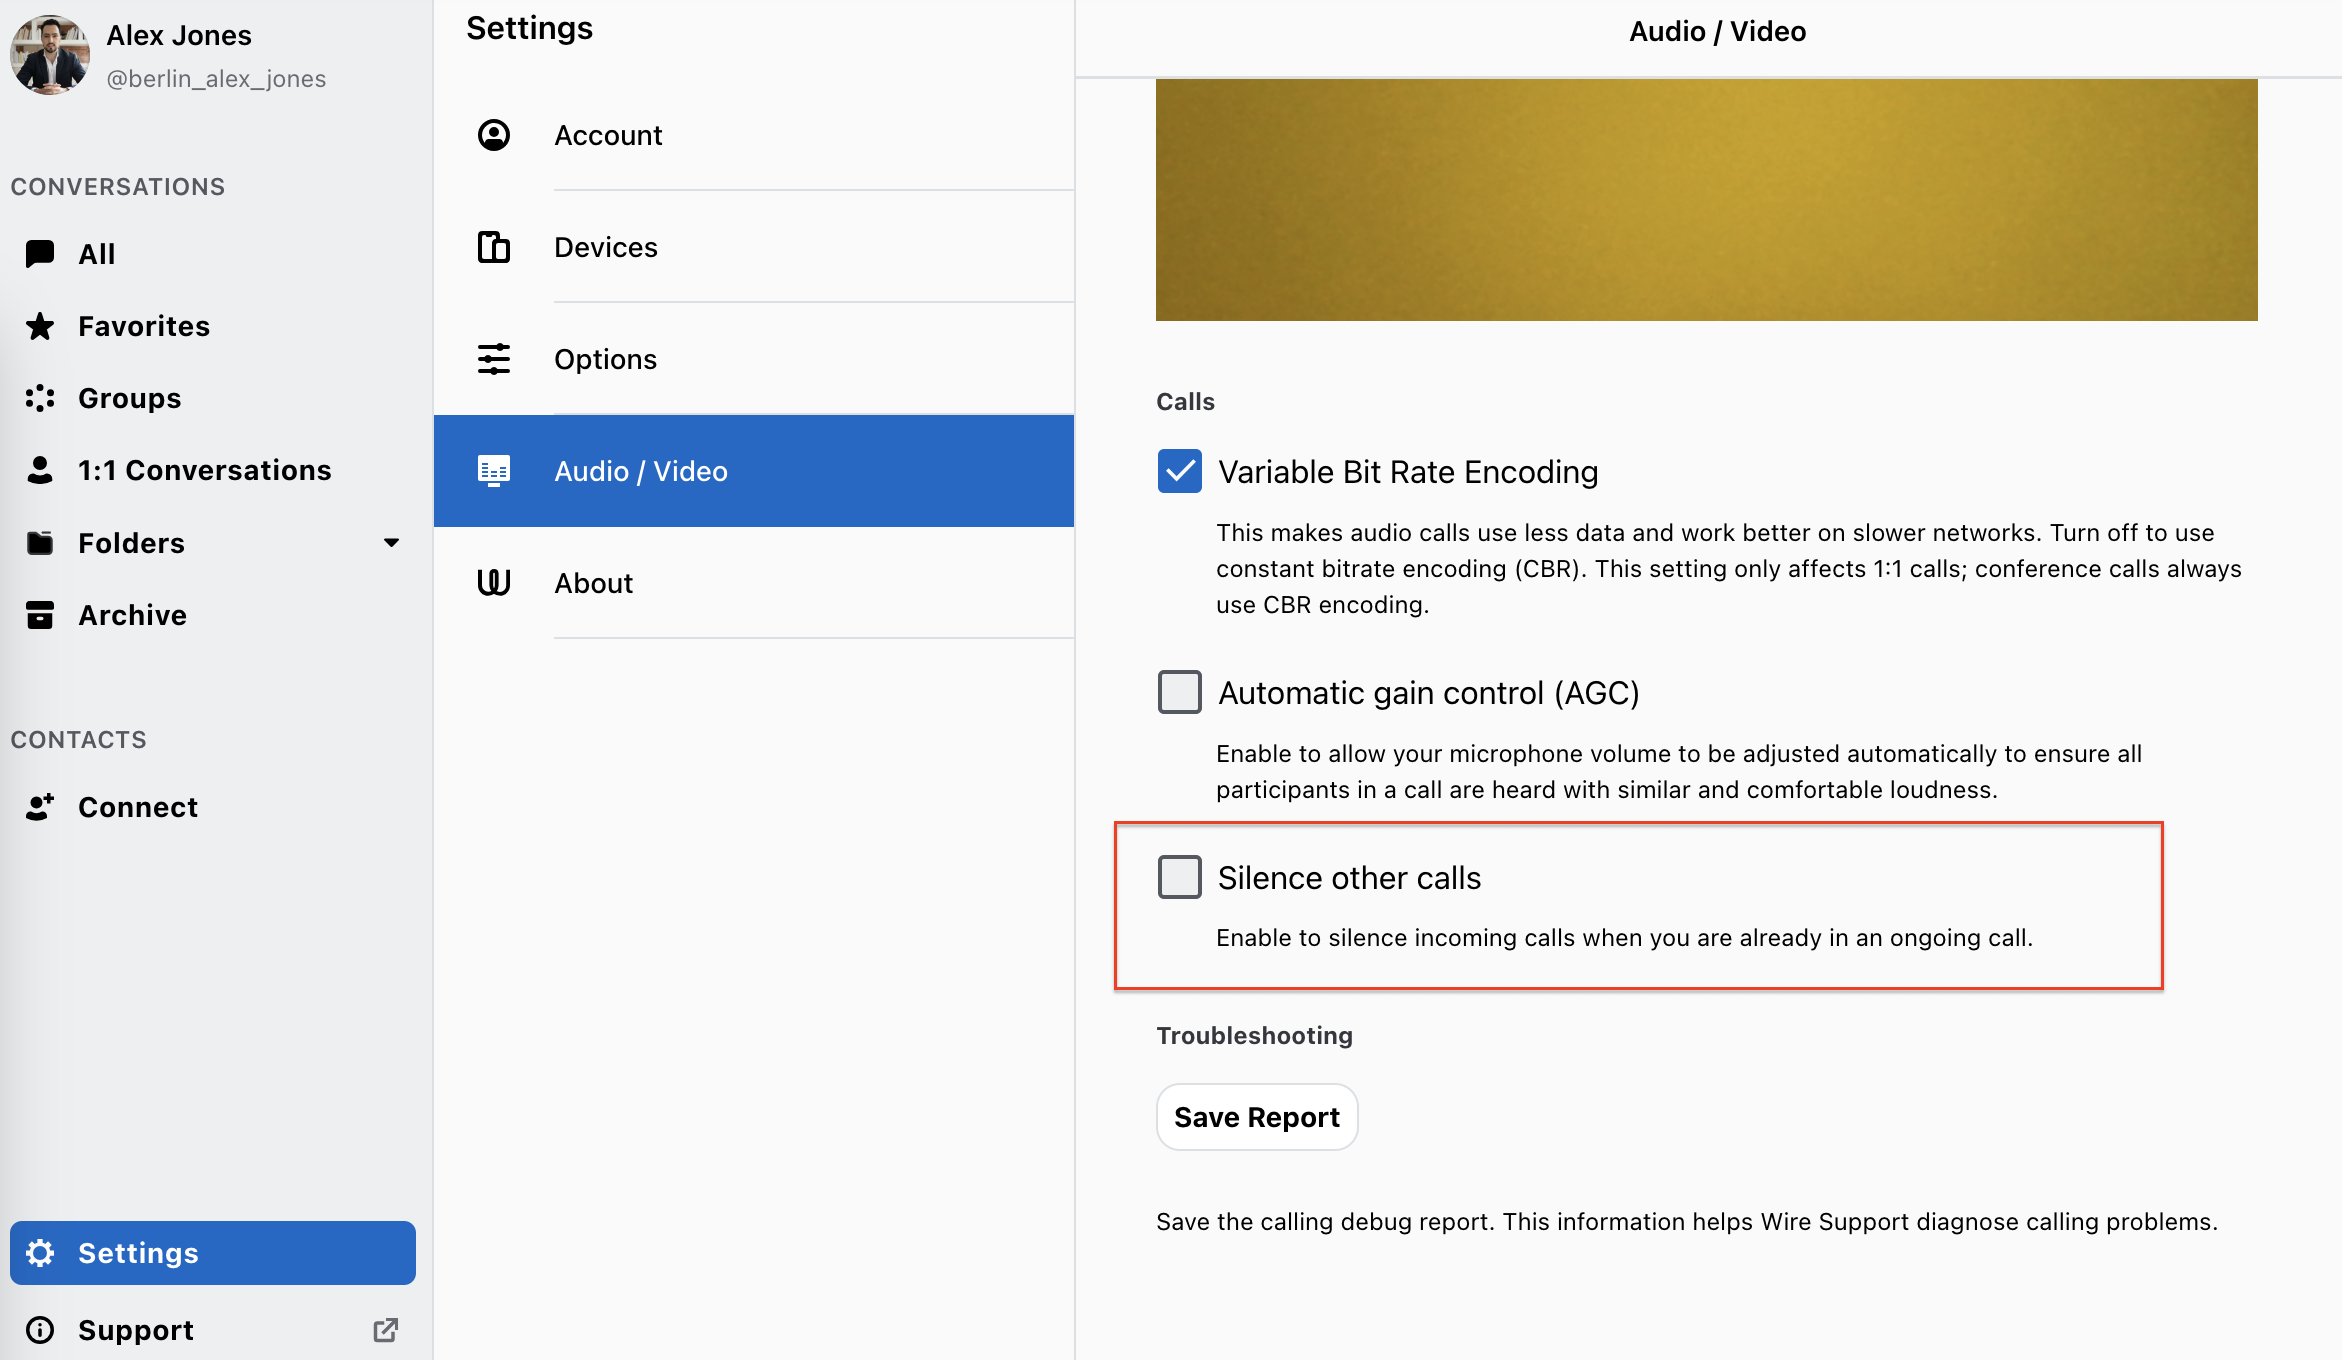Select the 1:1 Conversations person icon
2342x1360 pixels.
(40, 470)
